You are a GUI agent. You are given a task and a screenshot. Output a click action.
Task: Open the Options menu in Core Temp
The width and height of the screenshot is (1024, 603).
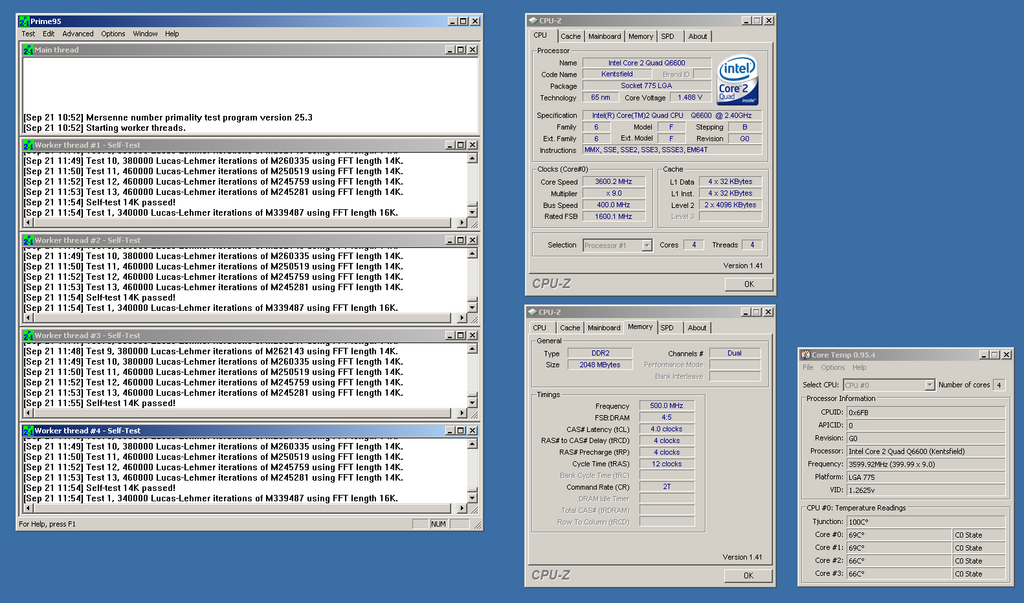(832, 368)
